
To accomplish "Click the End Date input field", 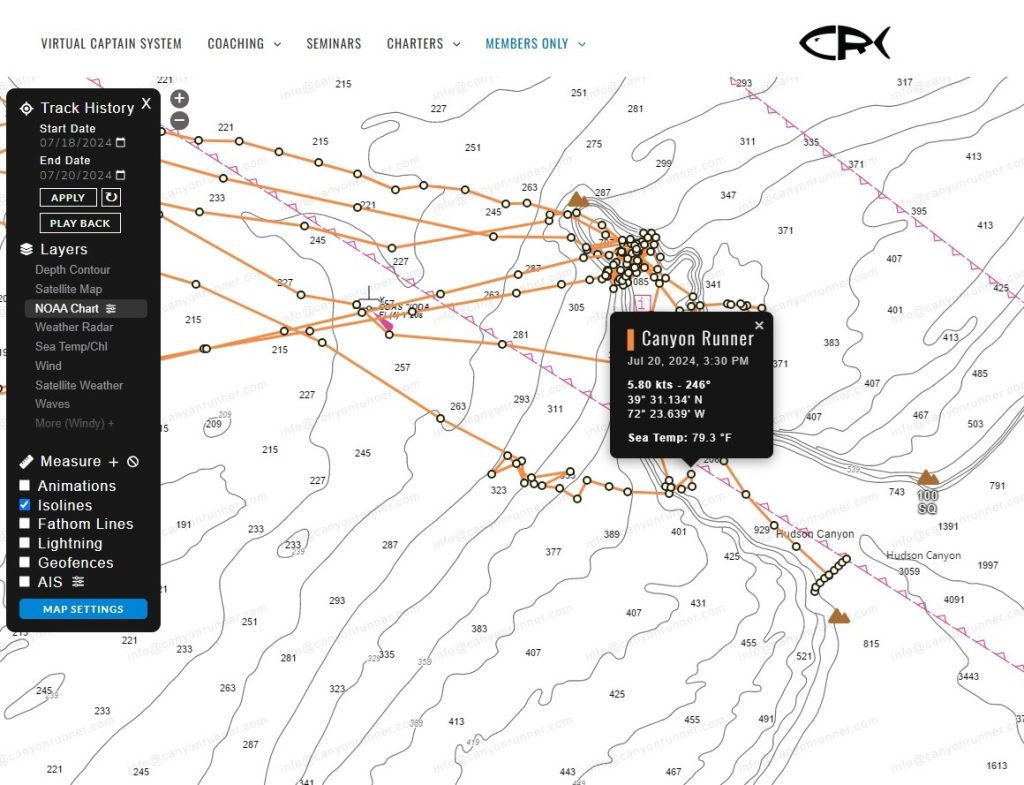I will 82,175.
